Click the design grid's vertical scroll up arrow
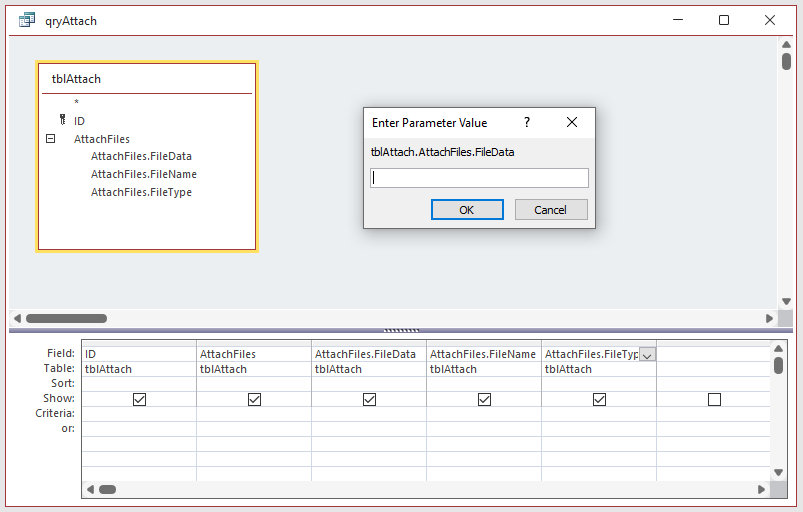803x512 pixels. (778, 349)
